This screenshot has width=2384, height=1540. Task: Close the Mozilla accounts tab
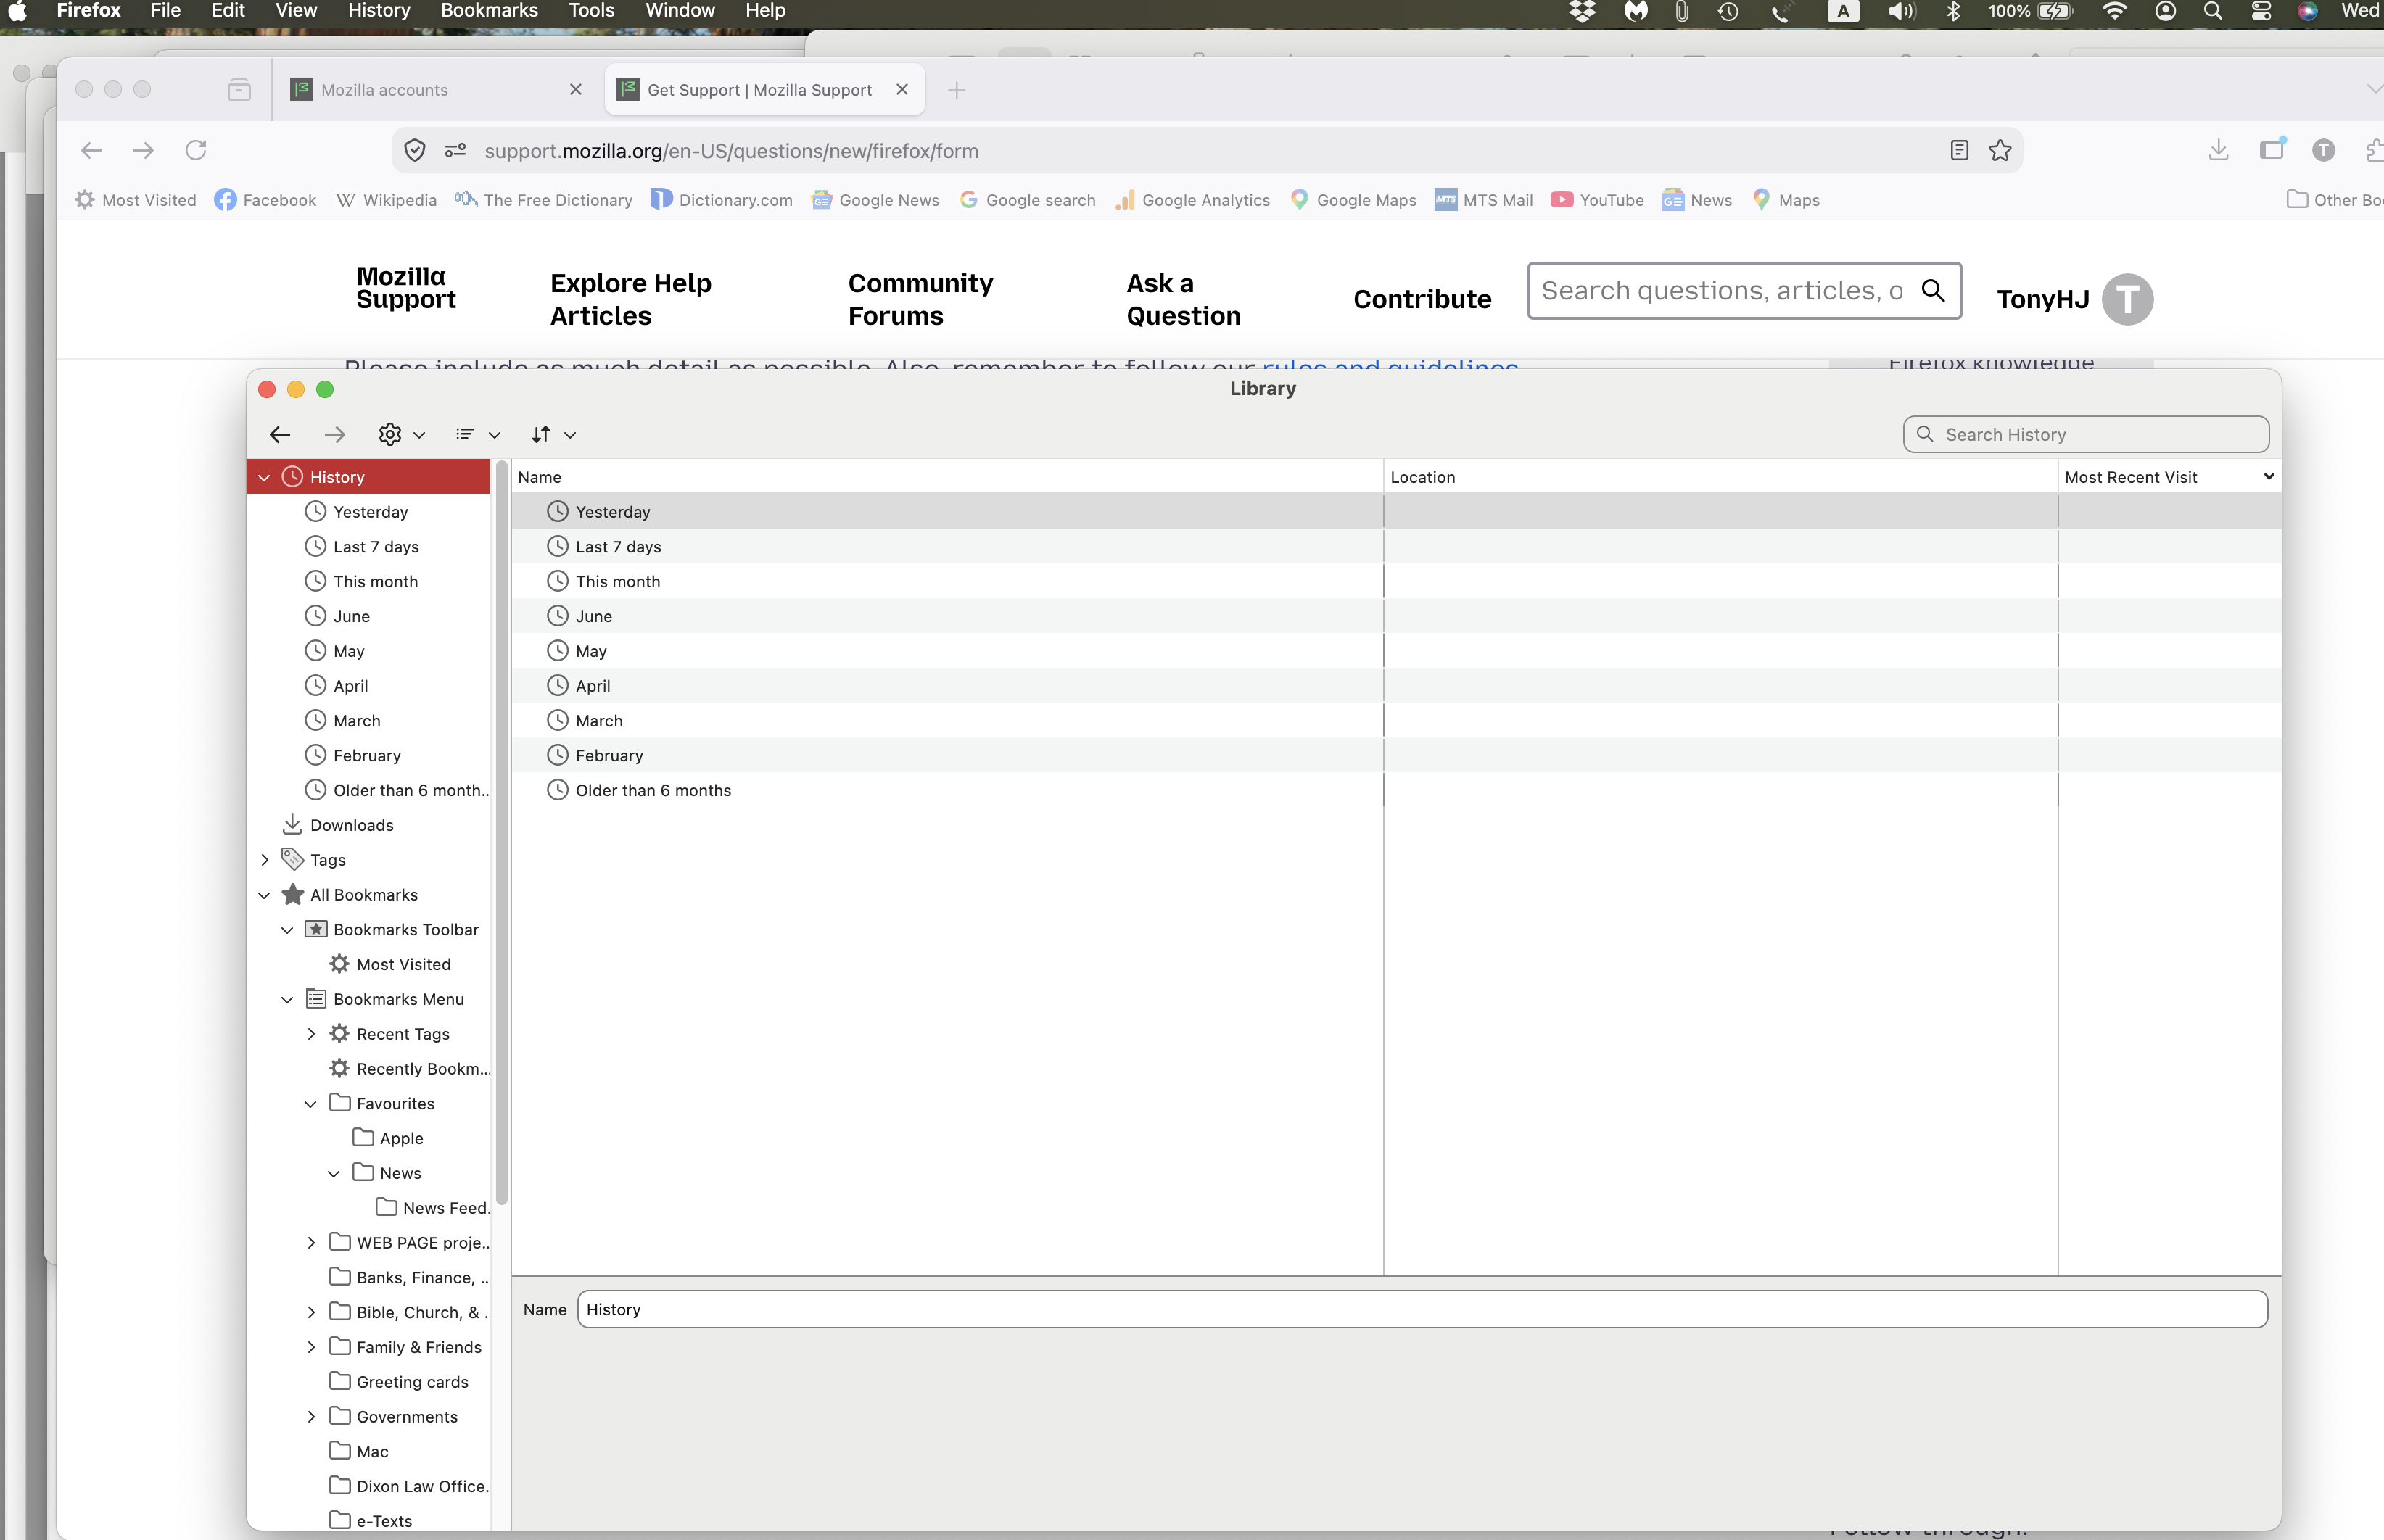click(575, 90)
